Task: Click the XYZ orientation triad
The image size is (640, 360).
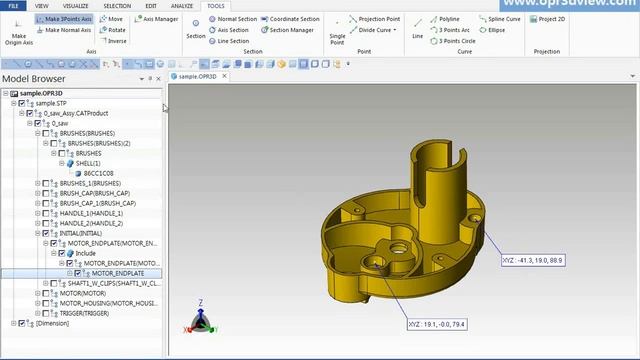Action: [200, 318]
